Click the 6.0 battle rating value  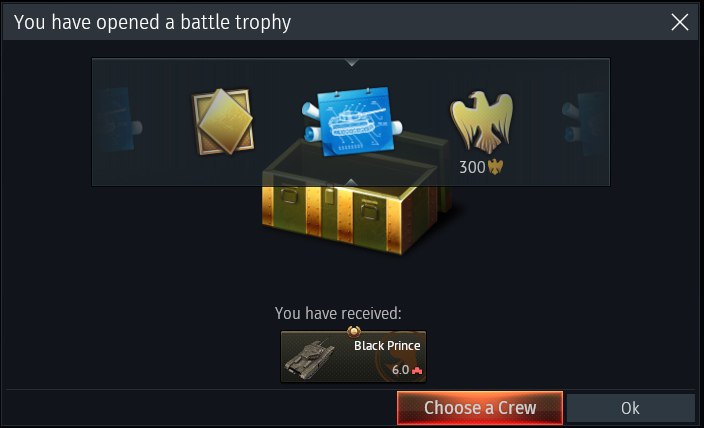click(400, 370)
